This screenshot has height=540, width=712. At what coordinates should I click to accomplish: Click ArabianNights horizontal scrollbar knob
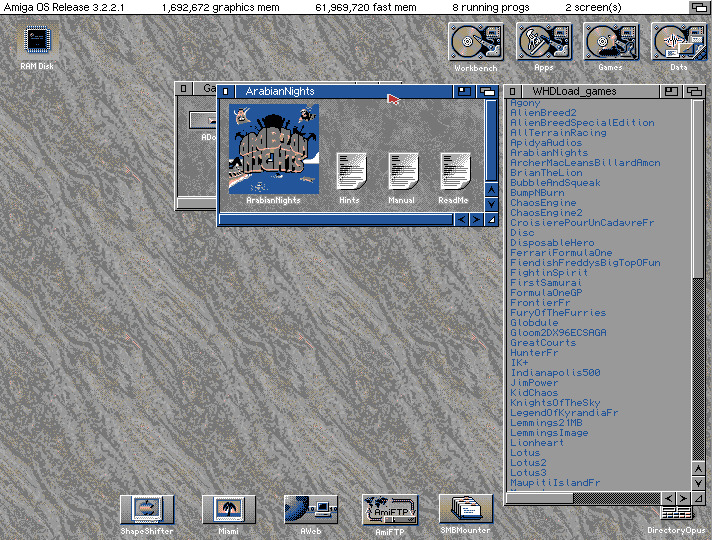(336, 220)
